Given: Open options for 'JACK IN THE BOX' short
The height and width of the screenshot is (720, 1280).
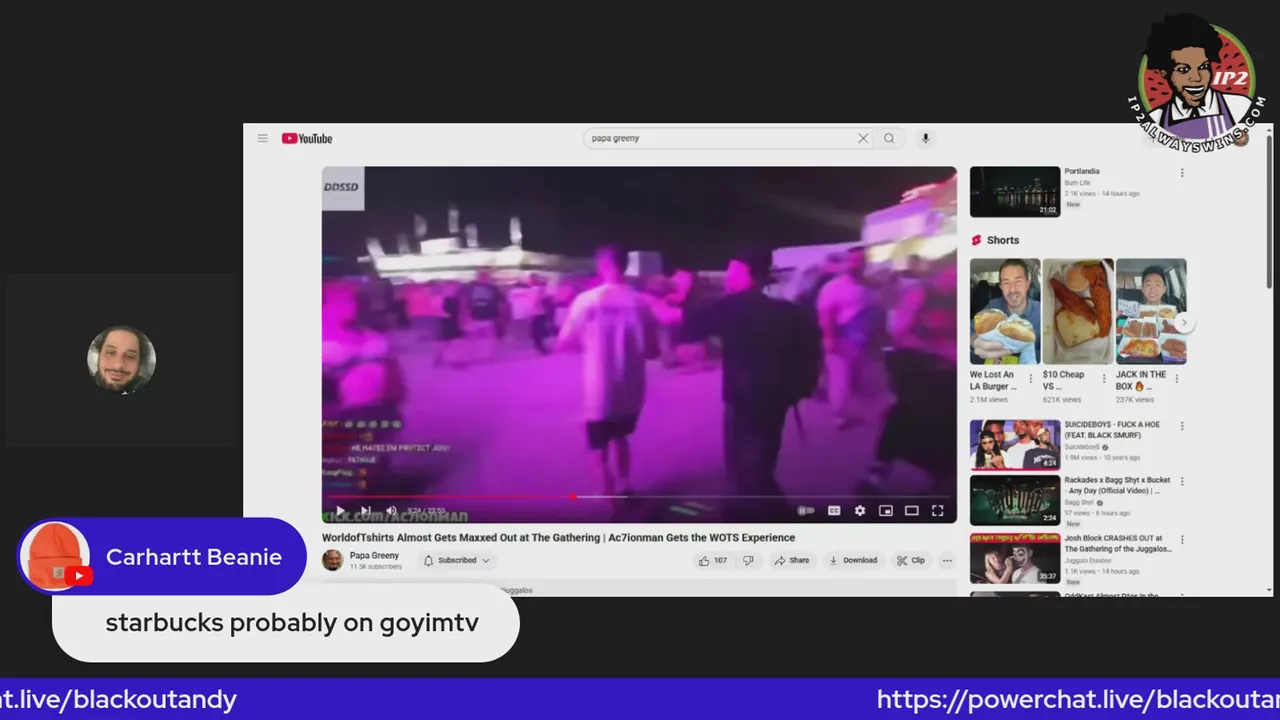Looking at the screenshot, I should pyautogui.click(x=1177, y=379).
